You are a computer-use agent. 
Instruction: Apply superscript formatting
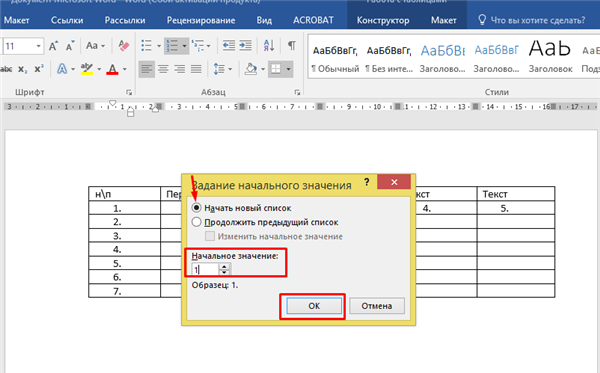point(39,69)
